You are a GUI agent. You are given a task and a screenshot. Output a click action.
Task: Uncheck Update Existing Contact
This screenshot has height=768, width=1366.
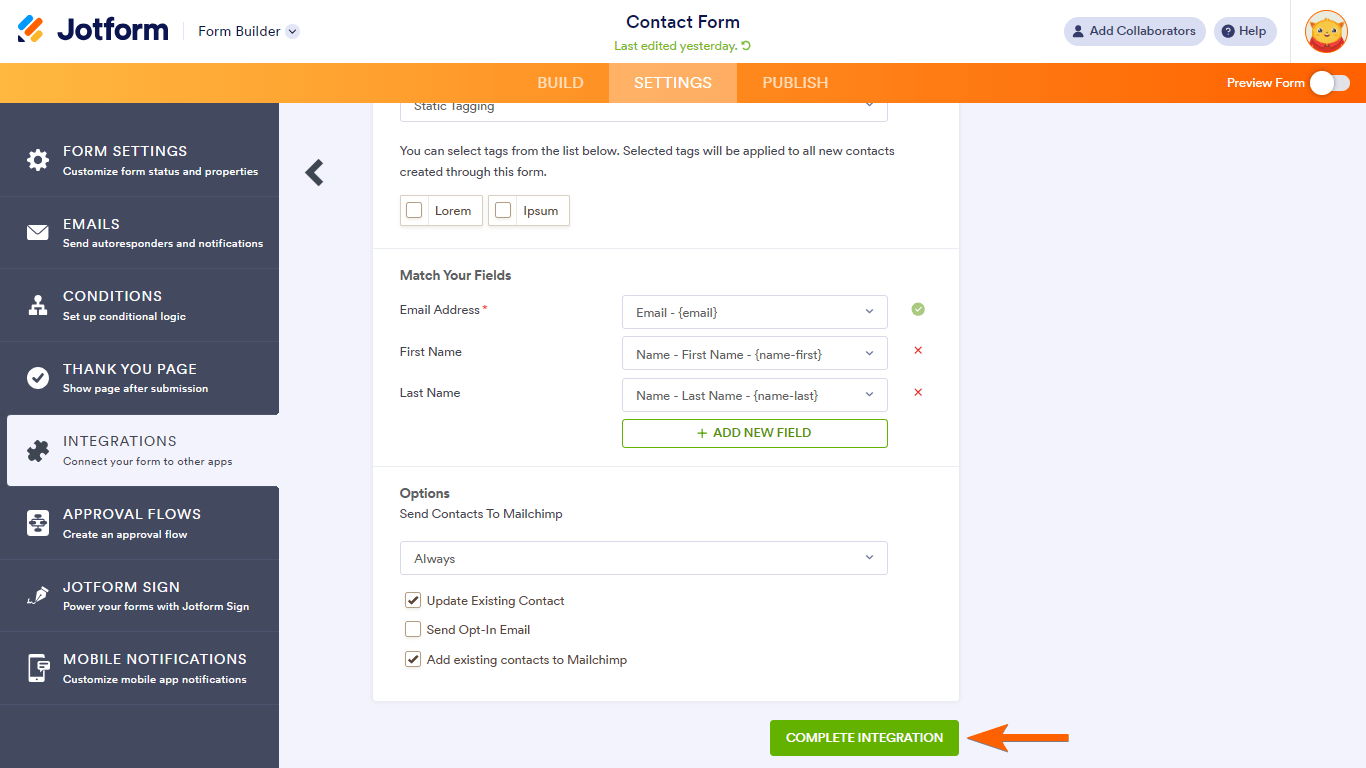(413, 600)
